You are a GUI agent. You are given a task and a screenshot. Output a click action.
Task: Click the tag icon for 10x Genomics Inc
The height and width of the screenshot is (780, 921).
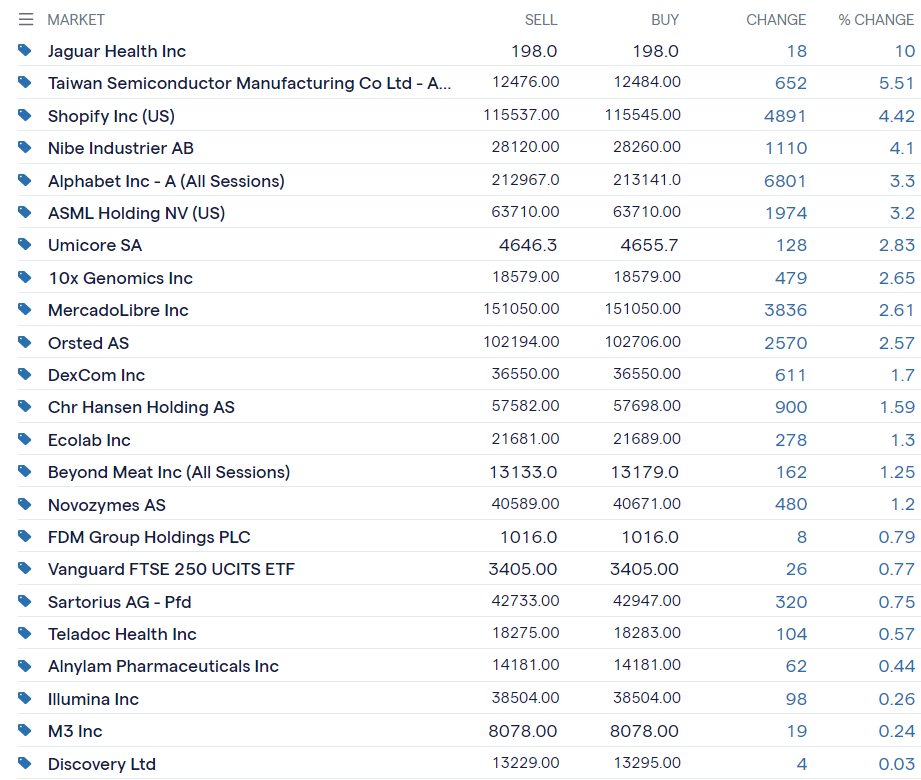pos(25,277)
